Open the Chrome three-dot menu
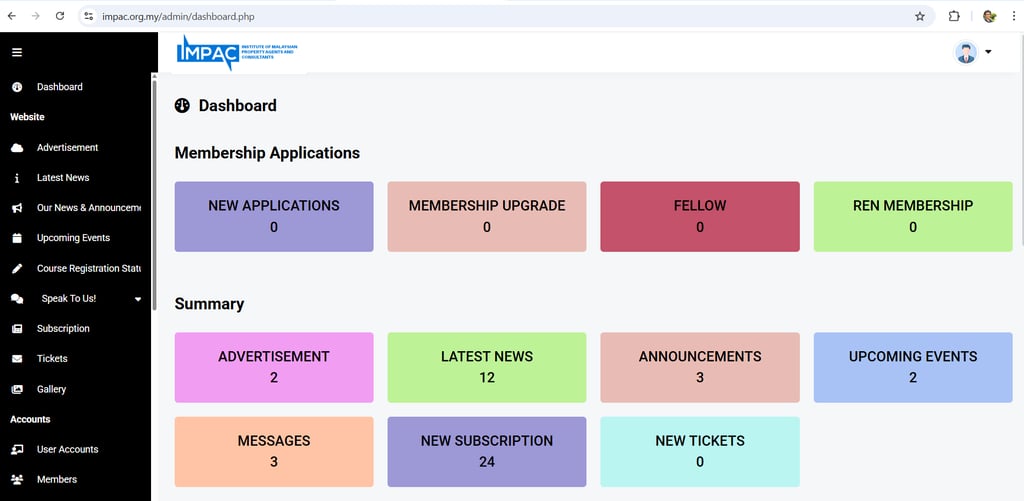Viewport: 1024px width, 501px height. tap(1013, 16)
